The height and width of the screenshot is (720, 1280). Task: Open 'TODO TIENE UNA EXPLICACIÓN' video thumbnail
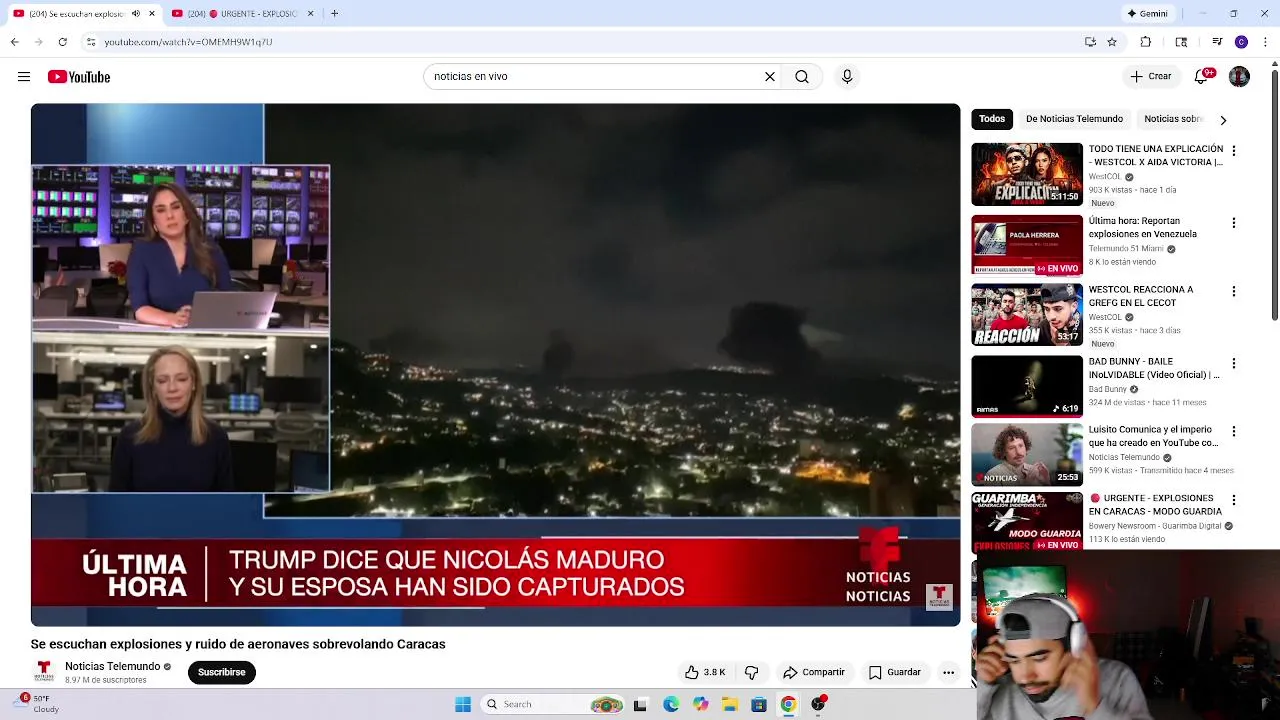tap(1027, 174)
